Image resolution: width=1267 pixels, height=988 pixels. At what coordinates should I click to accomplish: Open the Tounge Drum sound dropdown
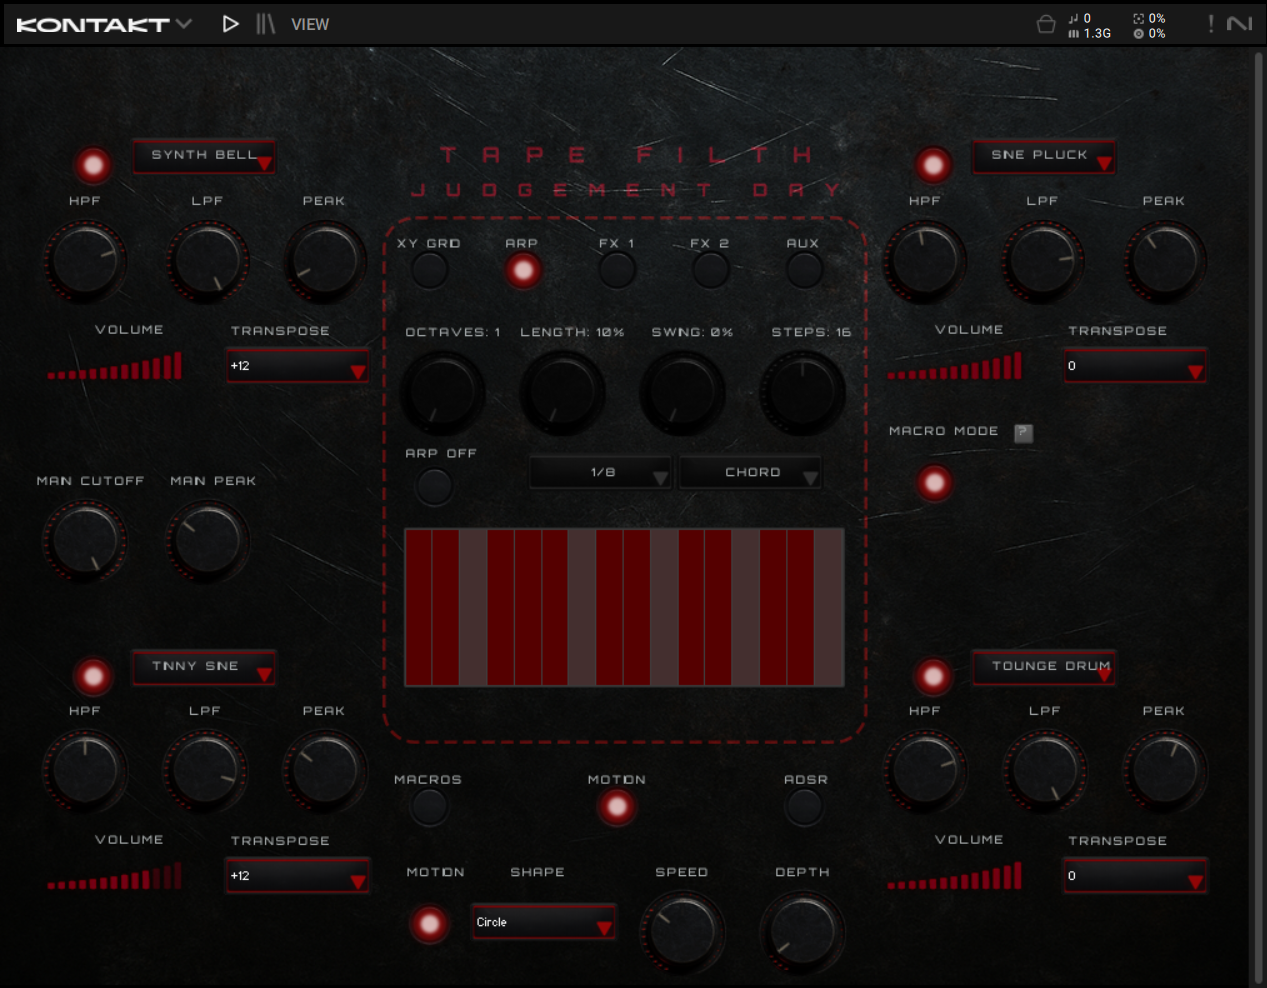coord(1044,667)
